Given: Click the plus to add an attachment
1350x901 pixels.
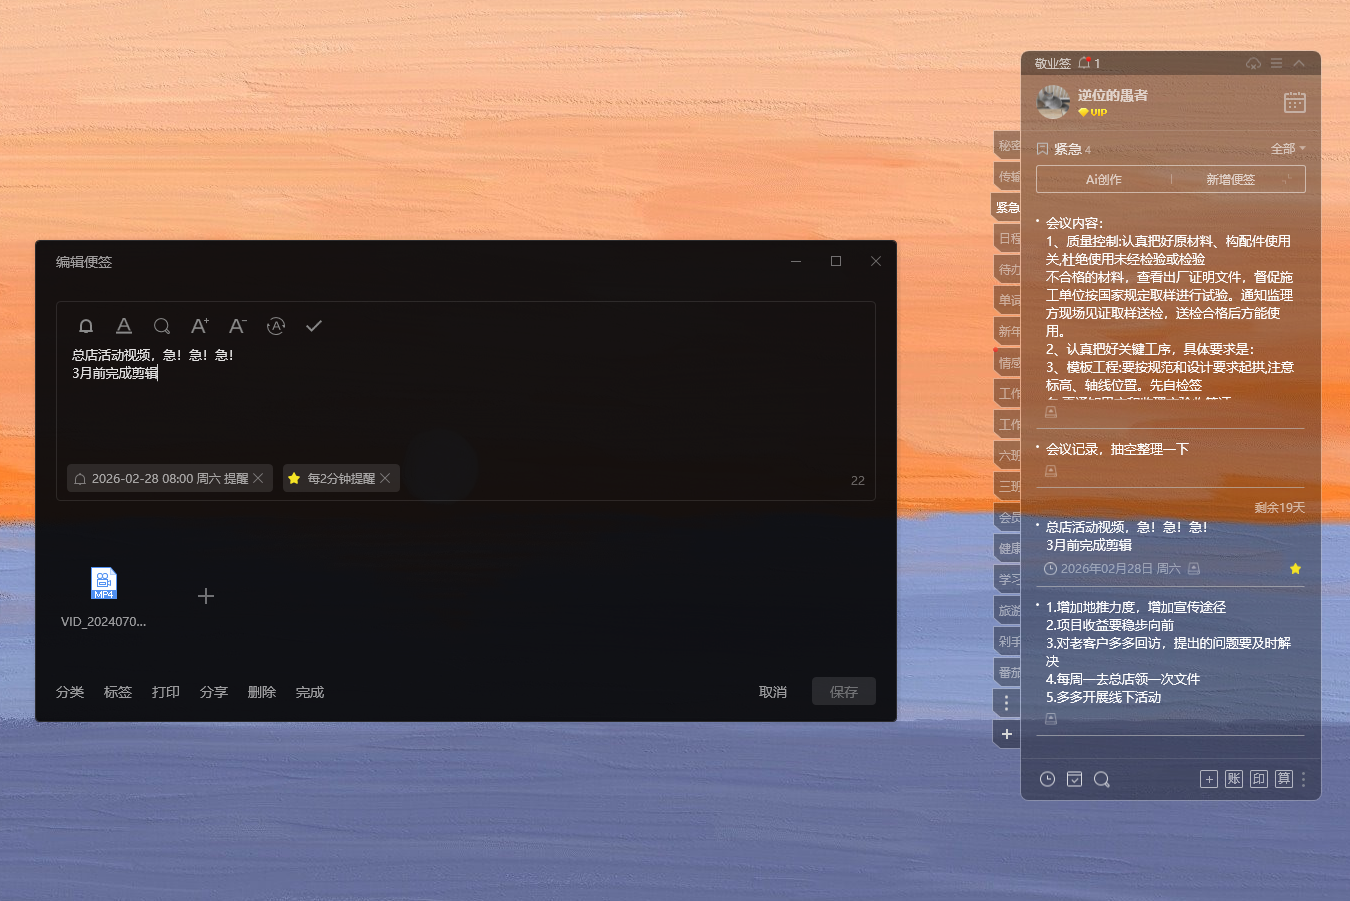Looking at the screenshot, I should 206,596.
